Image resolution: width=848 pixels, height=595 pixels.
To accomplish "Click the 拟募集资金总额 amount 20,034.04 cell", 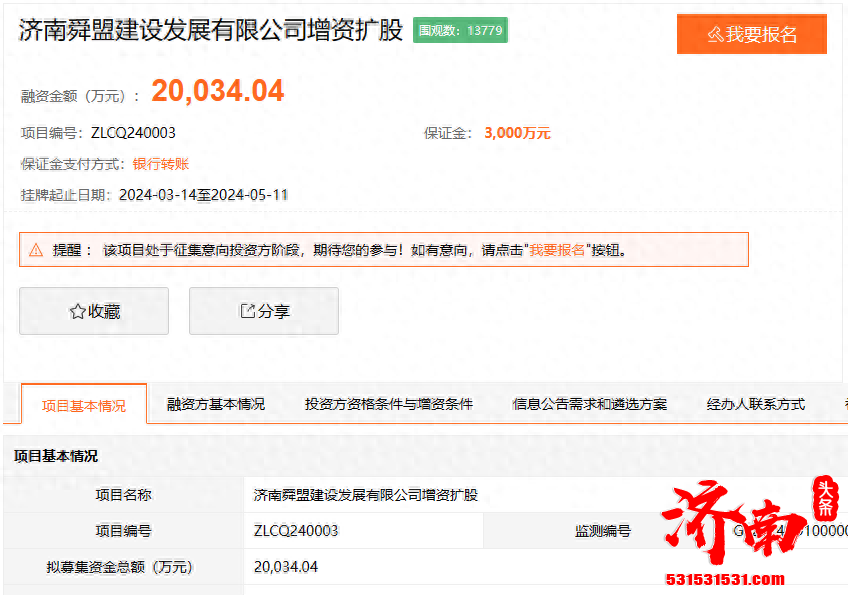I will [x=283, y=568].
